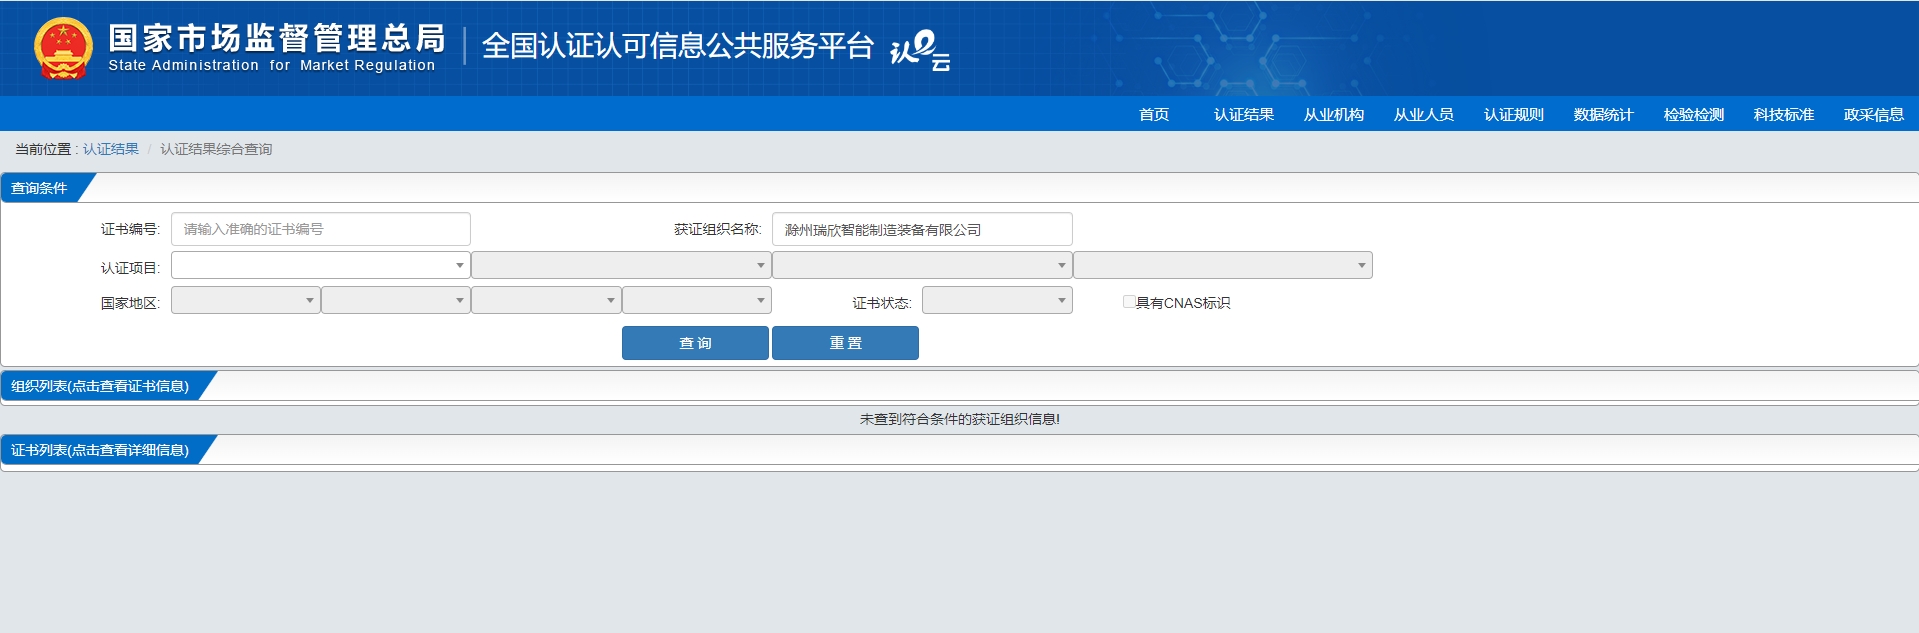Open the third 国家地区 dropdown
This screenshot has height=633, width=1919.
tap(546, 300)
